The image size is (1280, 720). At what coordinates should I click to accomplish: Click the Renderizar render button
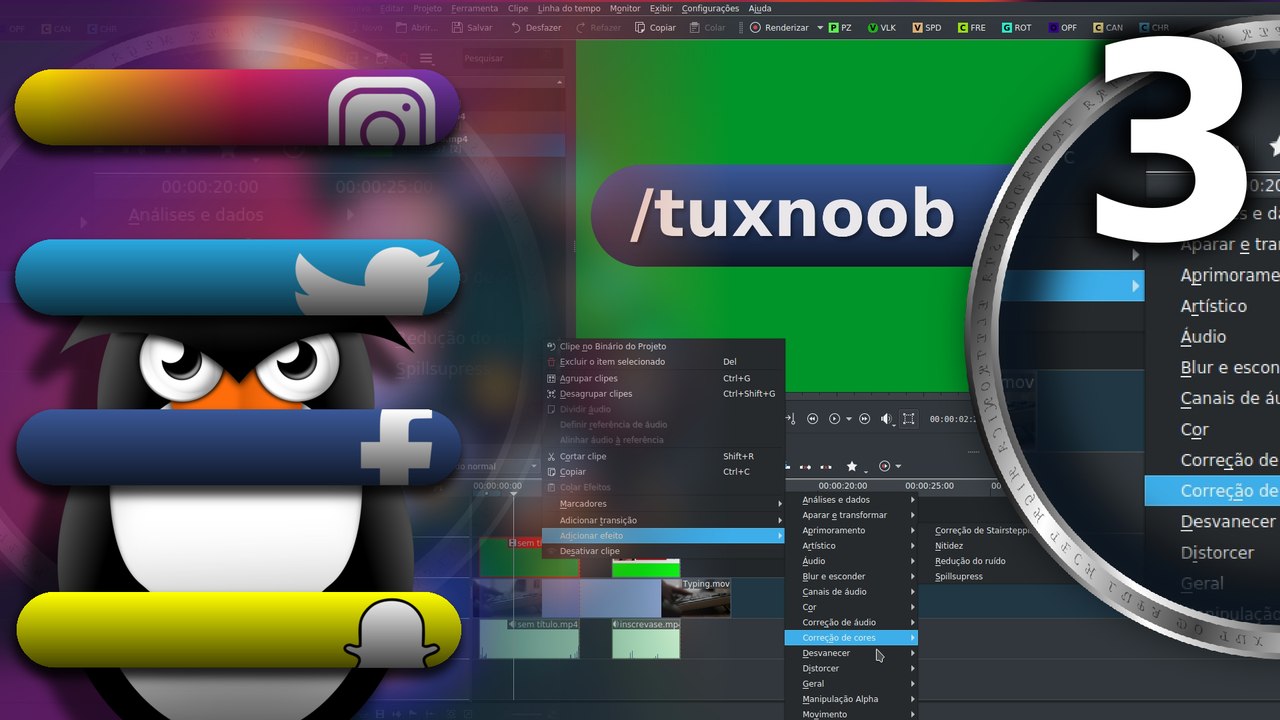pyautogui.click(x=779, y=28)
